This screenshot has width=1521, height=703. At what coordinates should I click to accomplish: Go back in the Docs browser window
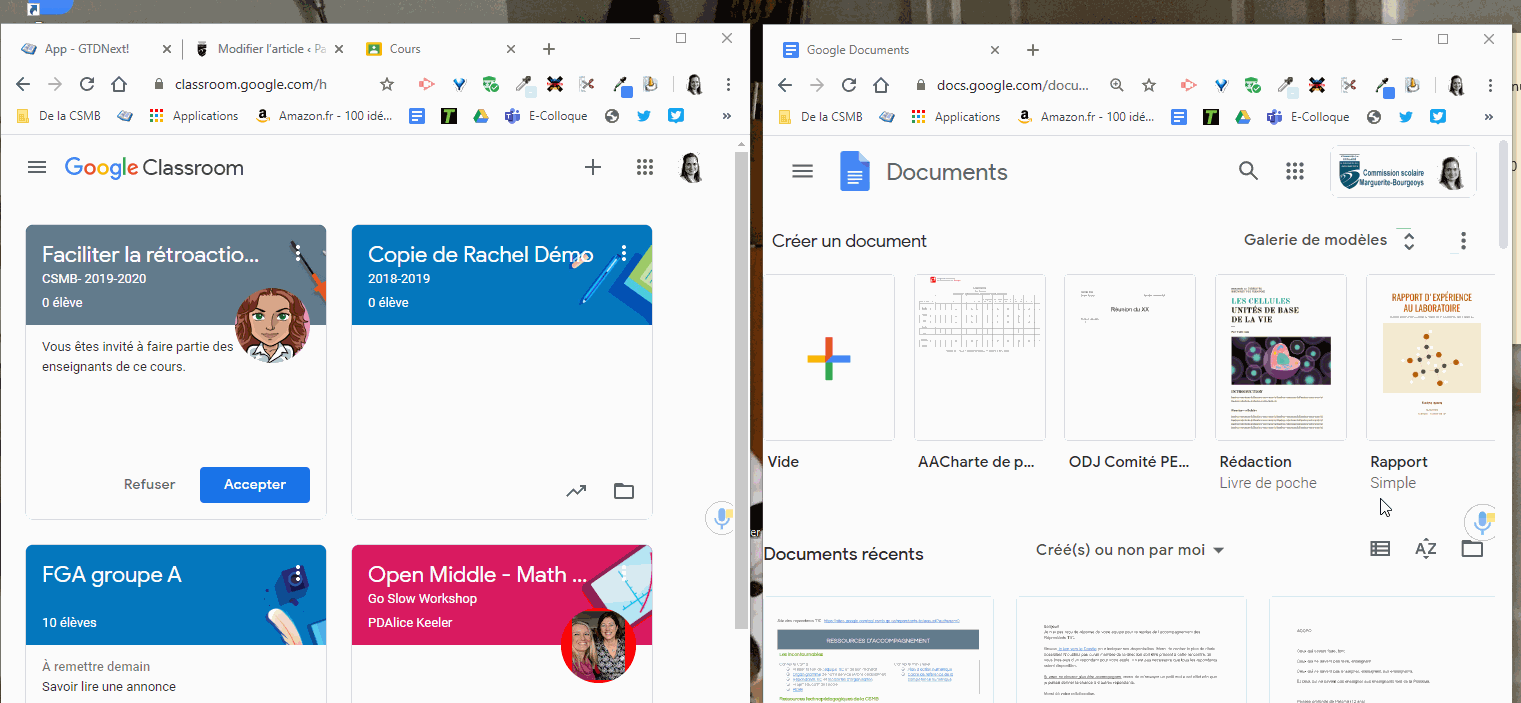(x=785, y=84)
